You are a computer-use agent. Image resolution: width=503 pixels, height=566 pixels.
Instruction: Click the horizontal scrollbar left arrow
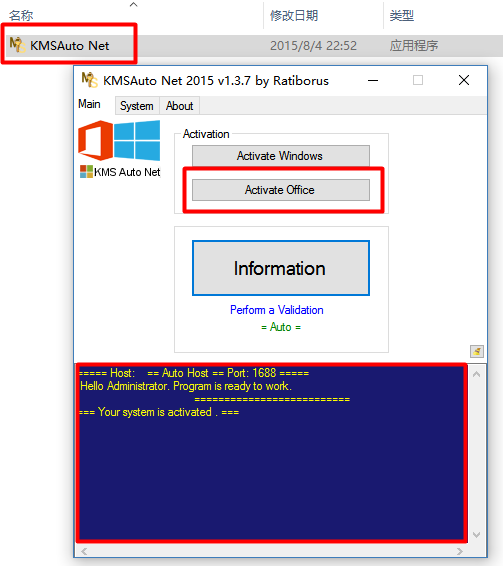click(x=84, y=551)
